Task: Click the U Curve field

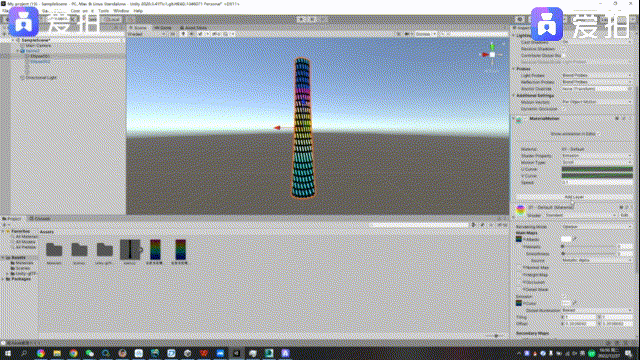Action: (597, 169)
